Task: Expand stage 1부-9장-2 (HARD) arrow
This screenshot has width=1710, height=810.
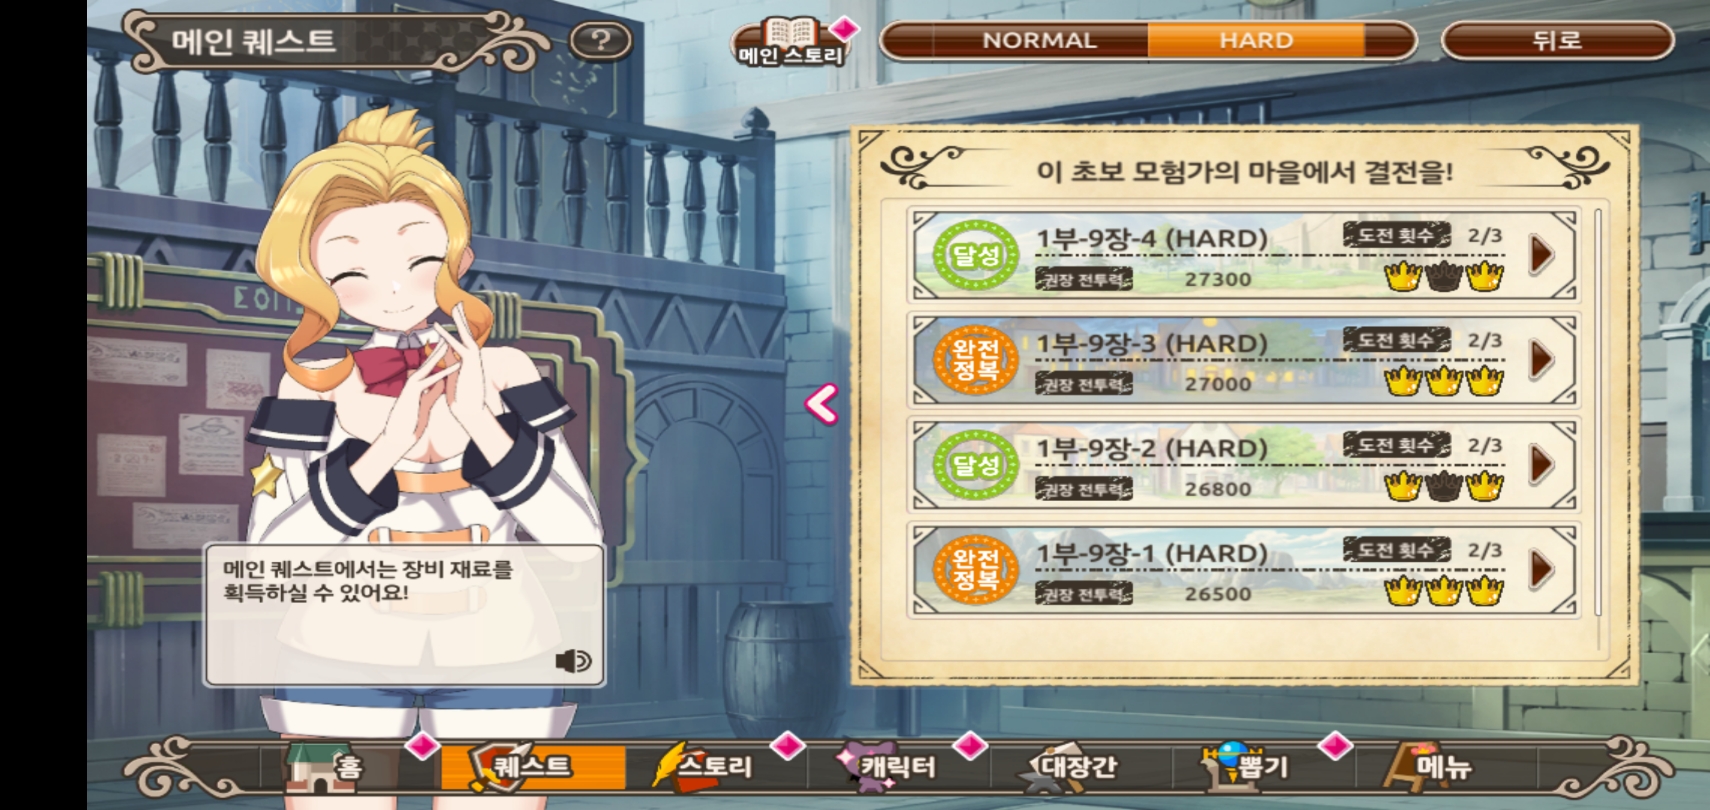Action: [x=1541, y=464]
